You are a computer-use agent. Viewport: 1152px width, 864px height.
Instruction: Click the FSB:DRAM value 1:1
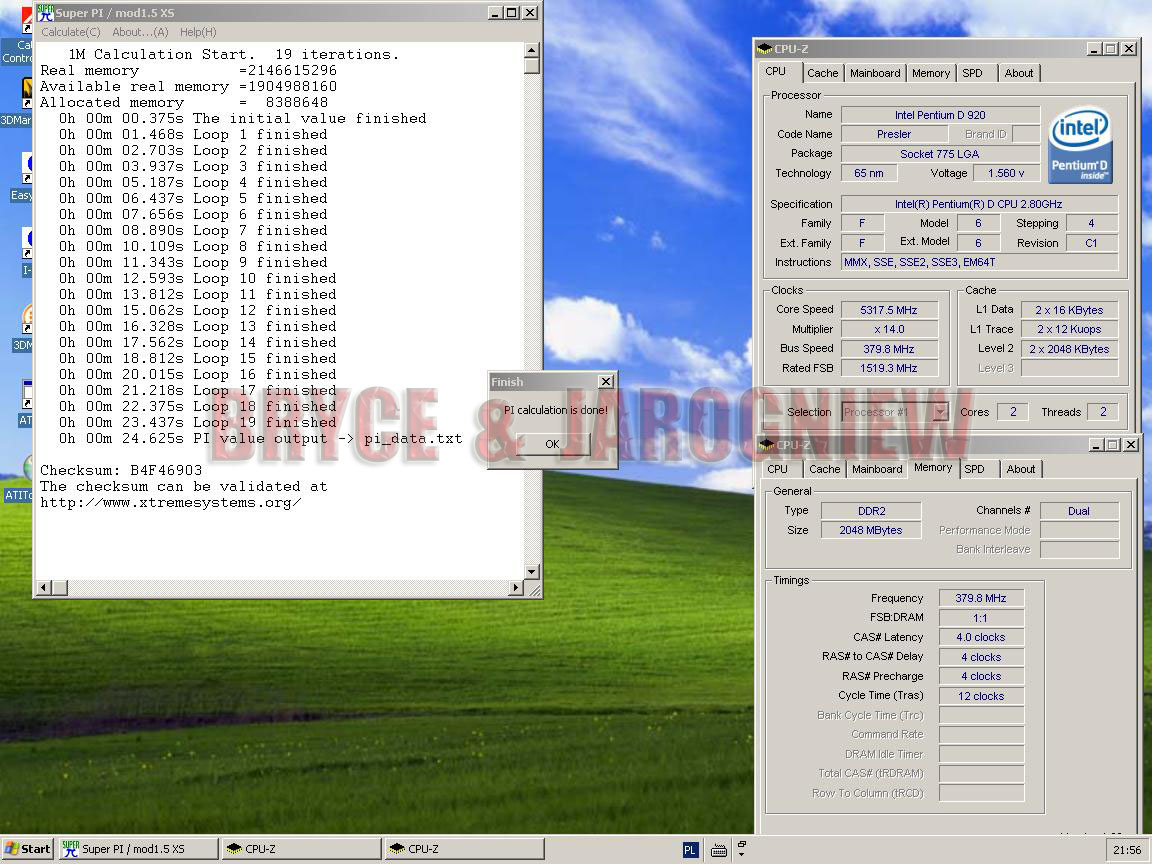click(x=981, y=618)
